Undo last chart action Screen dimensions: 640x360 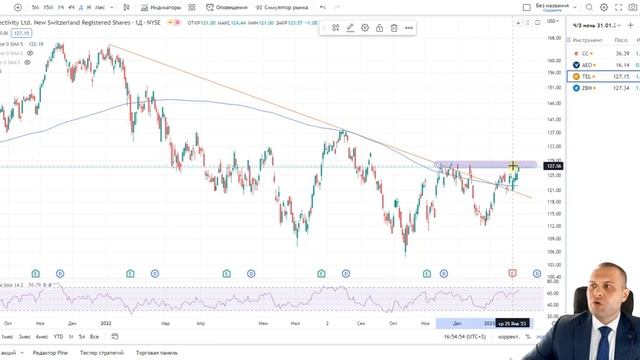323,7
